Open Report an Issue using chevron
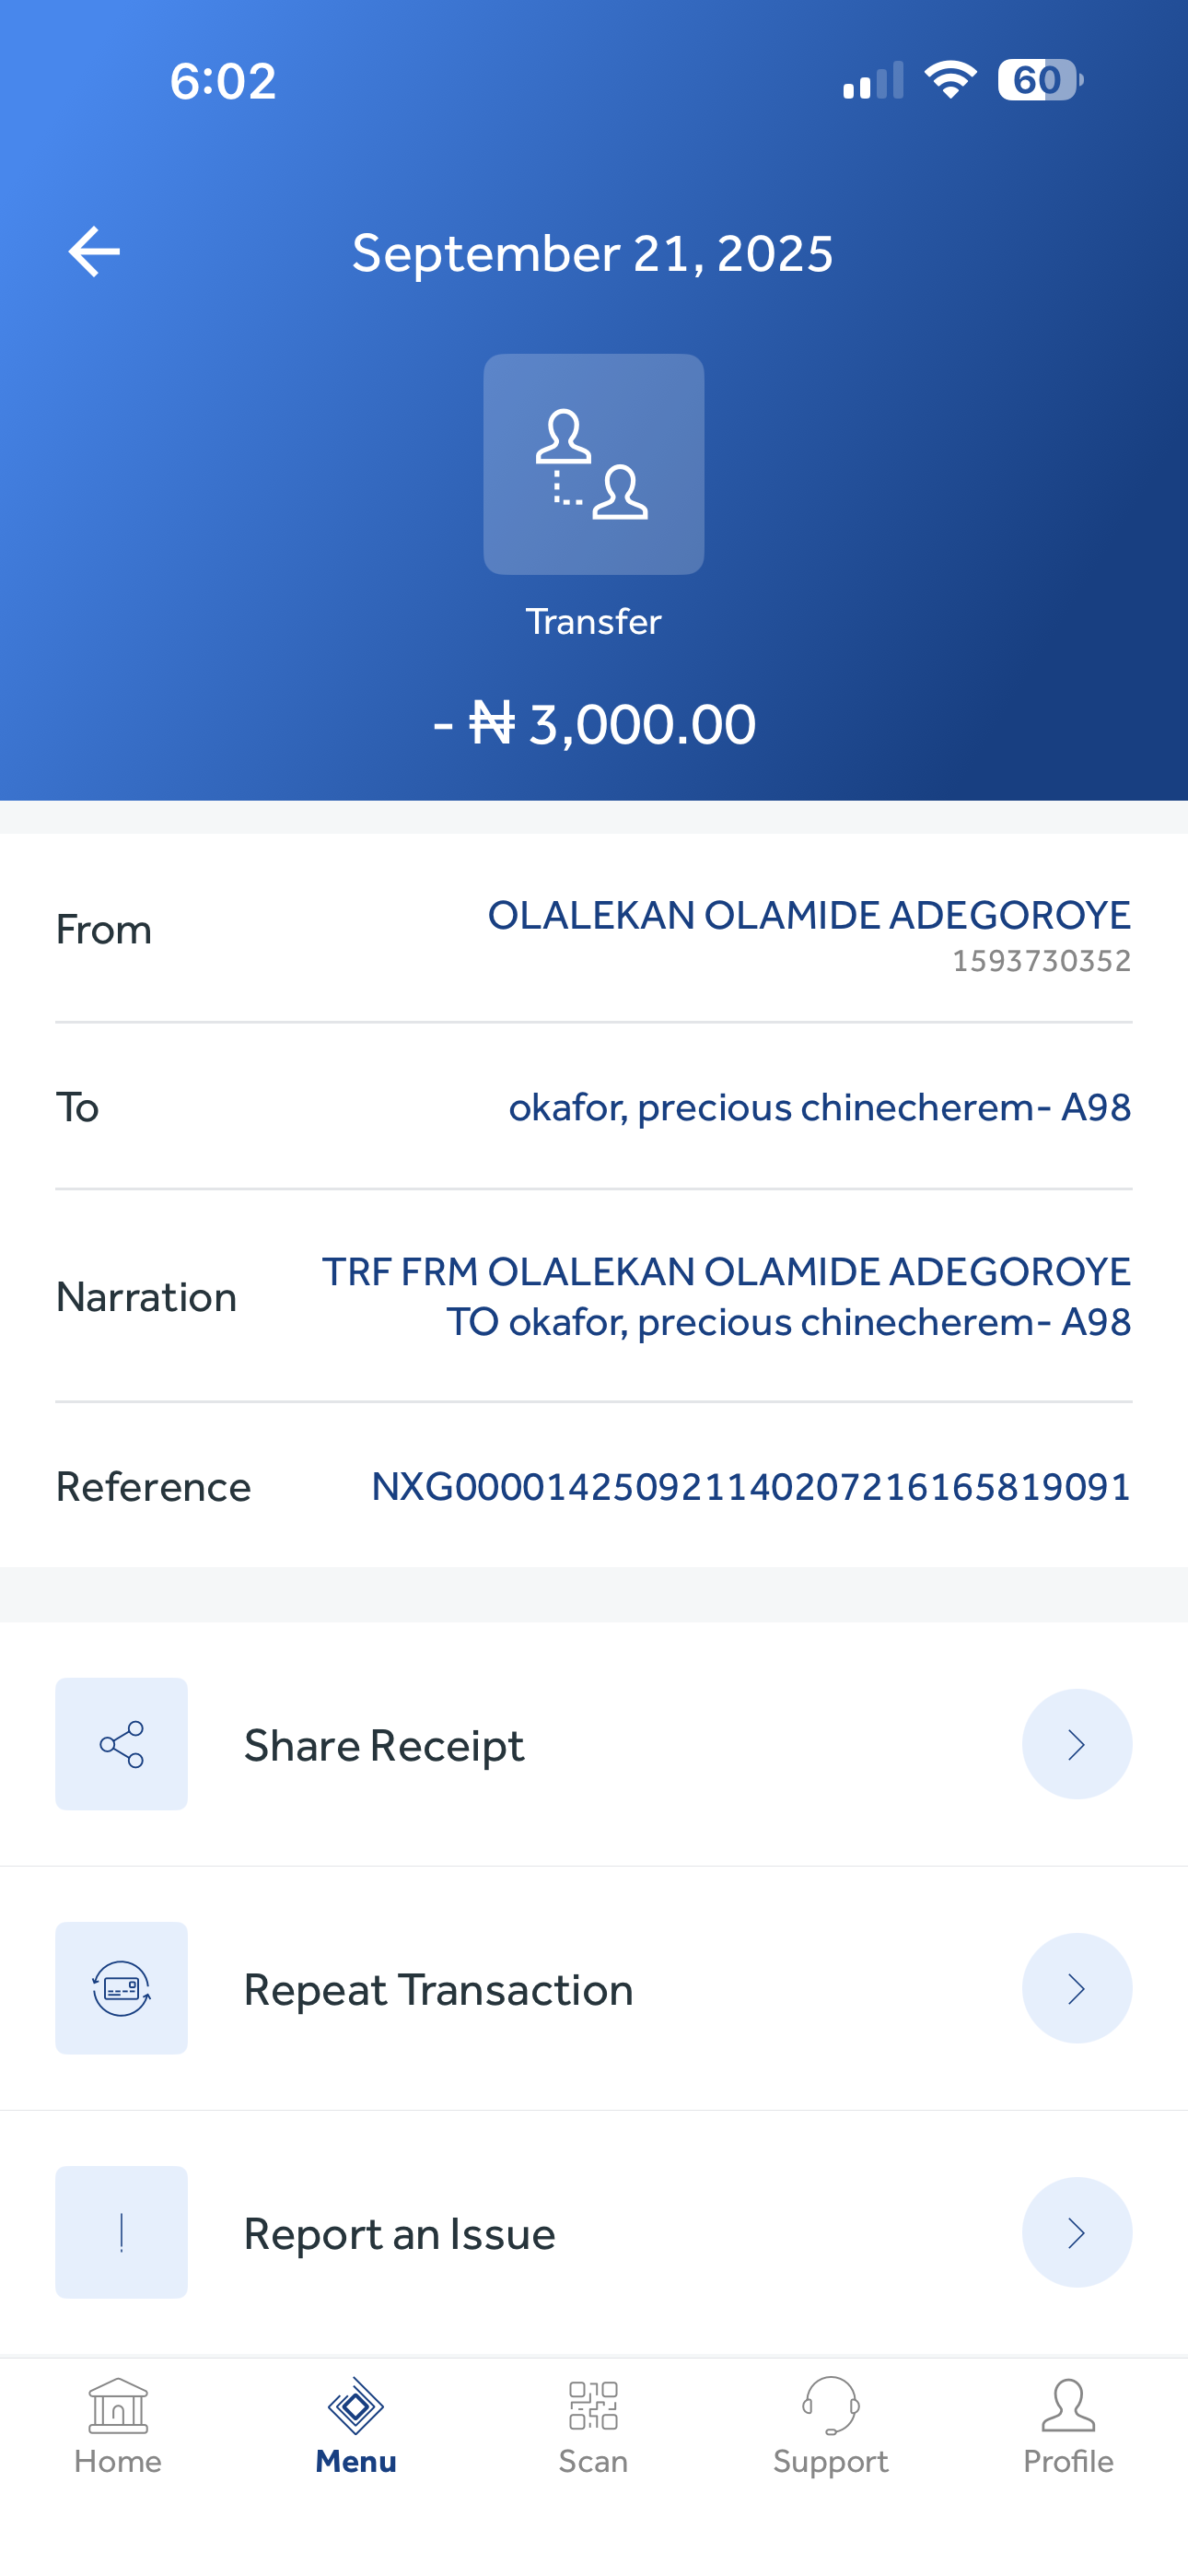Viewport: 1188px width, 2576px height. coord(1076,2232)
